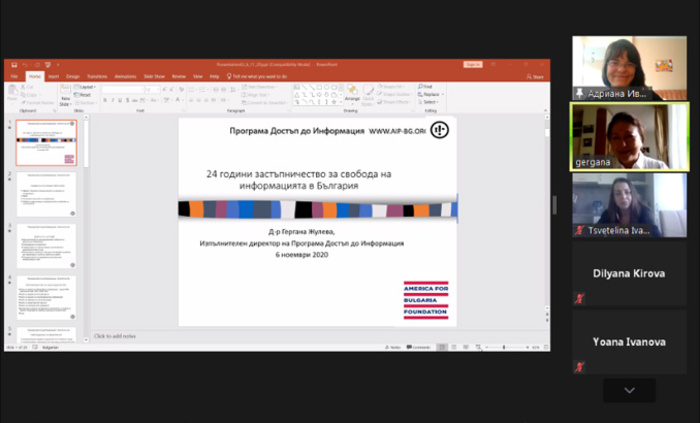The height and width of the screenshot is (423, 700).
Task: Toggle italic formatting in Font group
Action: 114,100
